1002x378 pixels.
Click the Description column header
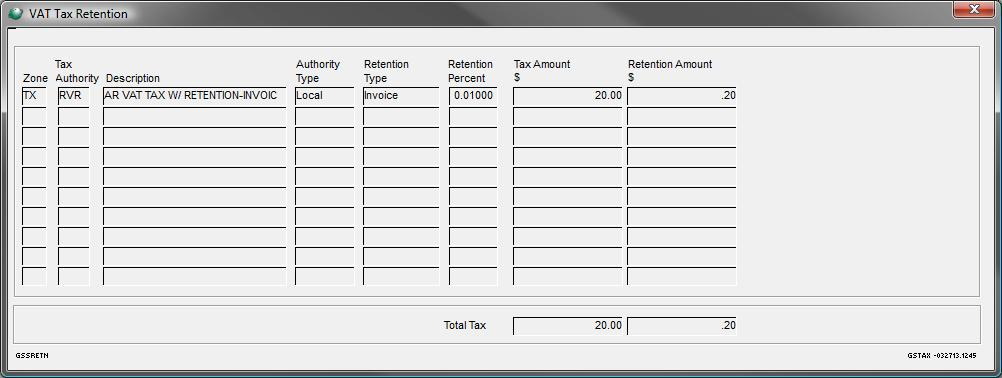pos(133,79)
